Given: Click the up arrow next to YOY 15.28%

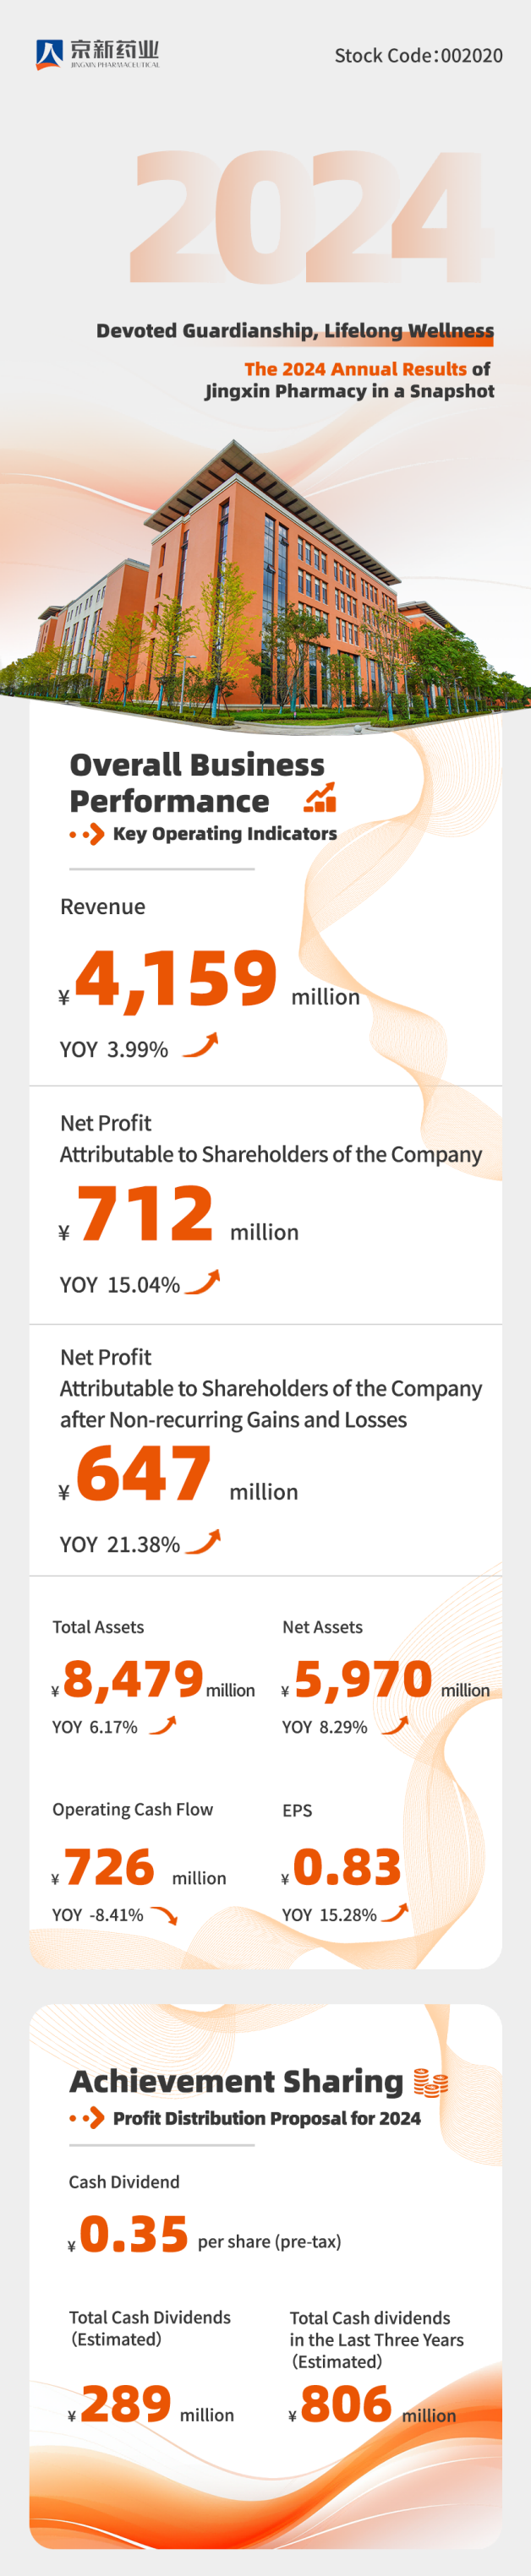Looking at the screenshot, I should (x=395, y=1913).
